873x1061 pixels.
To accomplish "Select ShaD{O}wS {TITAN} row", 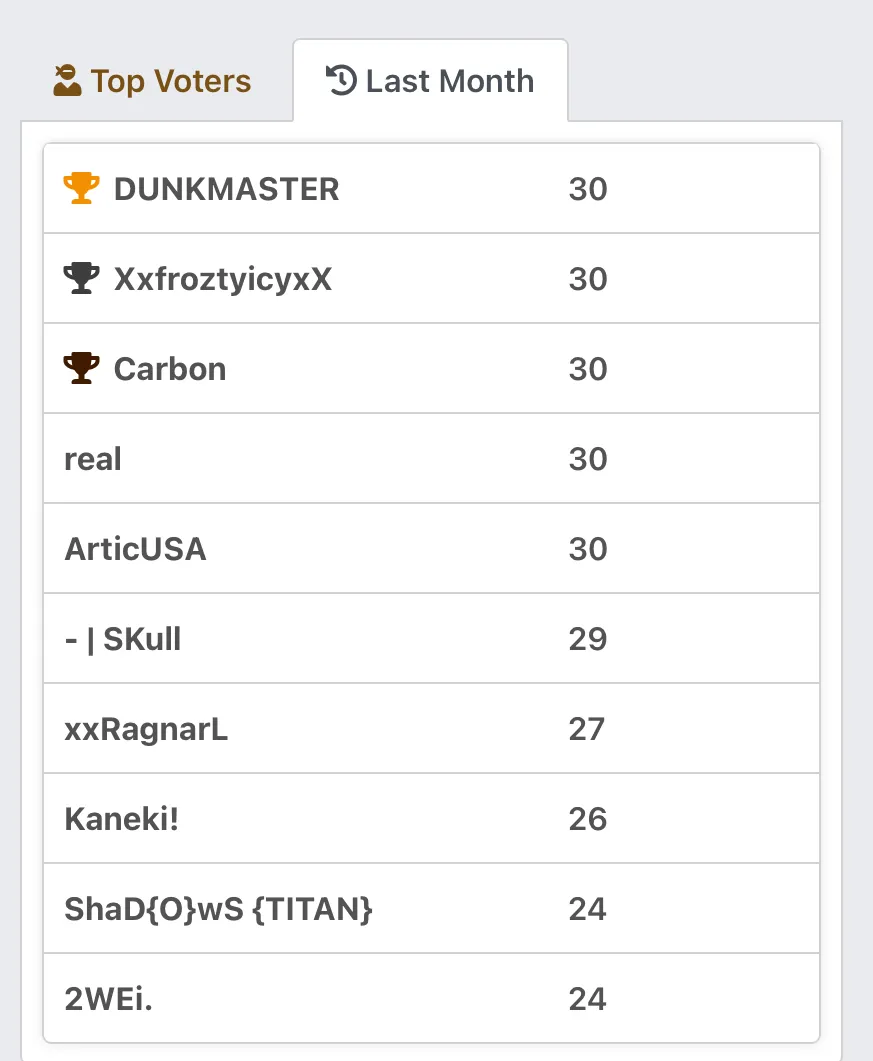I will coord(431,909).
